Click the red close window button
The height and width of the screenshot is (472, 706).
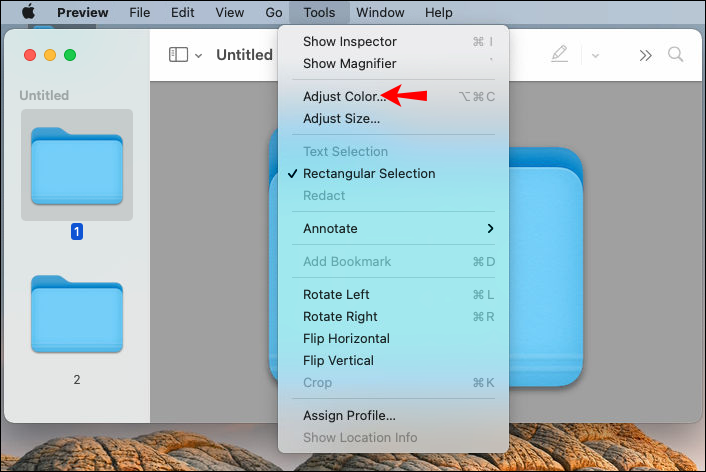31,55
